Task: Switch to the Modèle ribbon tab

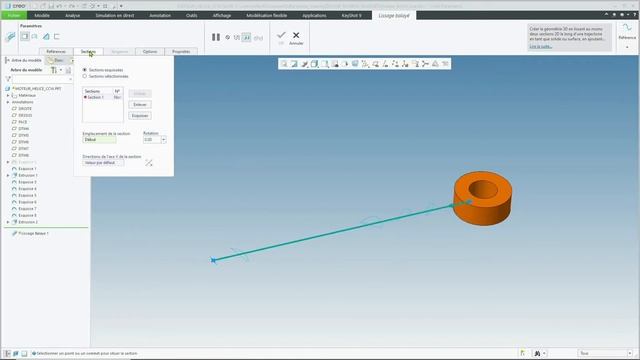Action: tap(42, 16)
